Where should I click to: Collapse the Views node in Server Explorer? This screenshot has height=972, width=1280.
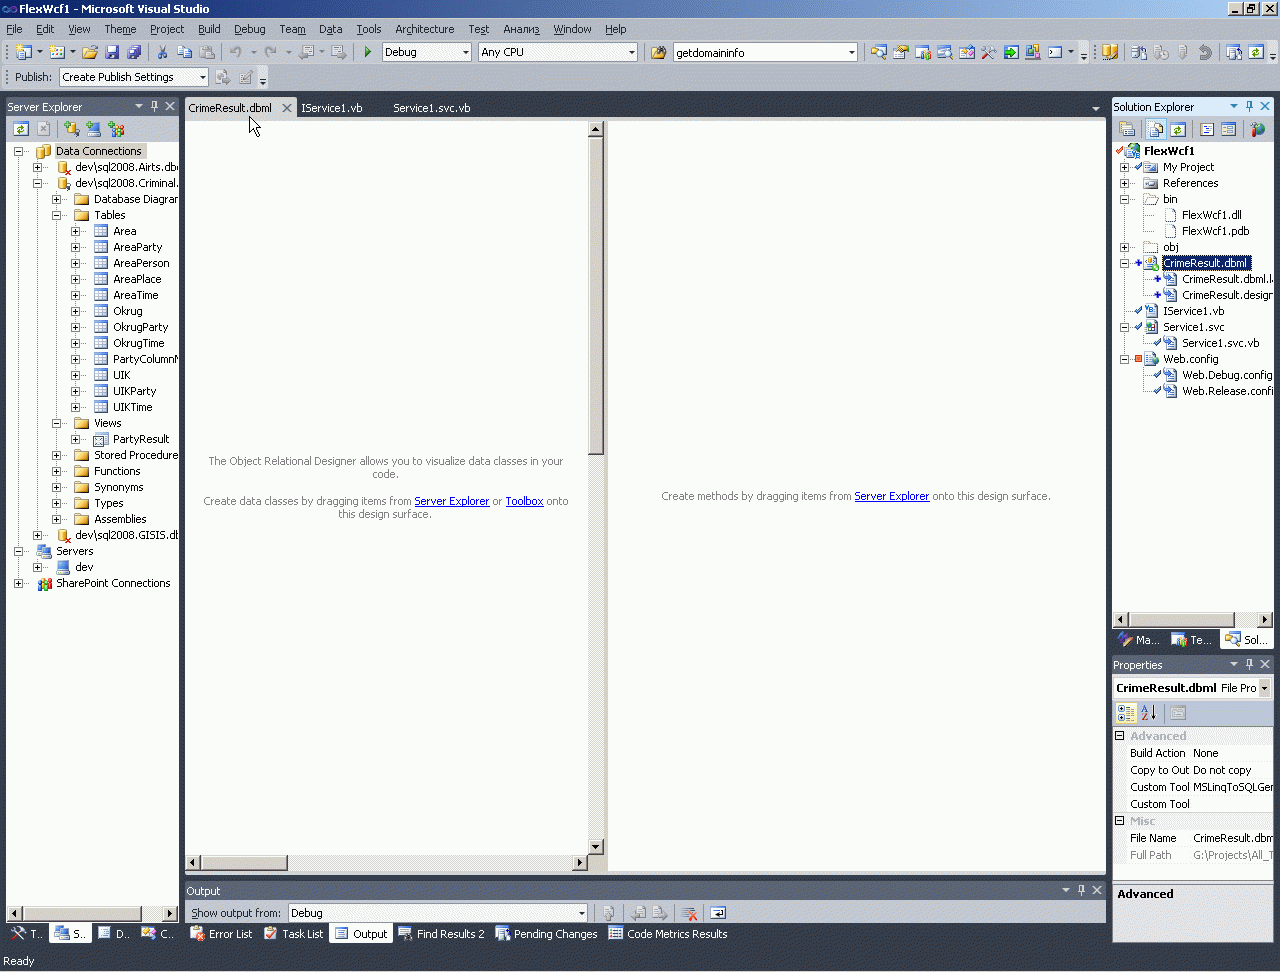pyautogui.click(x=57, y=423)
